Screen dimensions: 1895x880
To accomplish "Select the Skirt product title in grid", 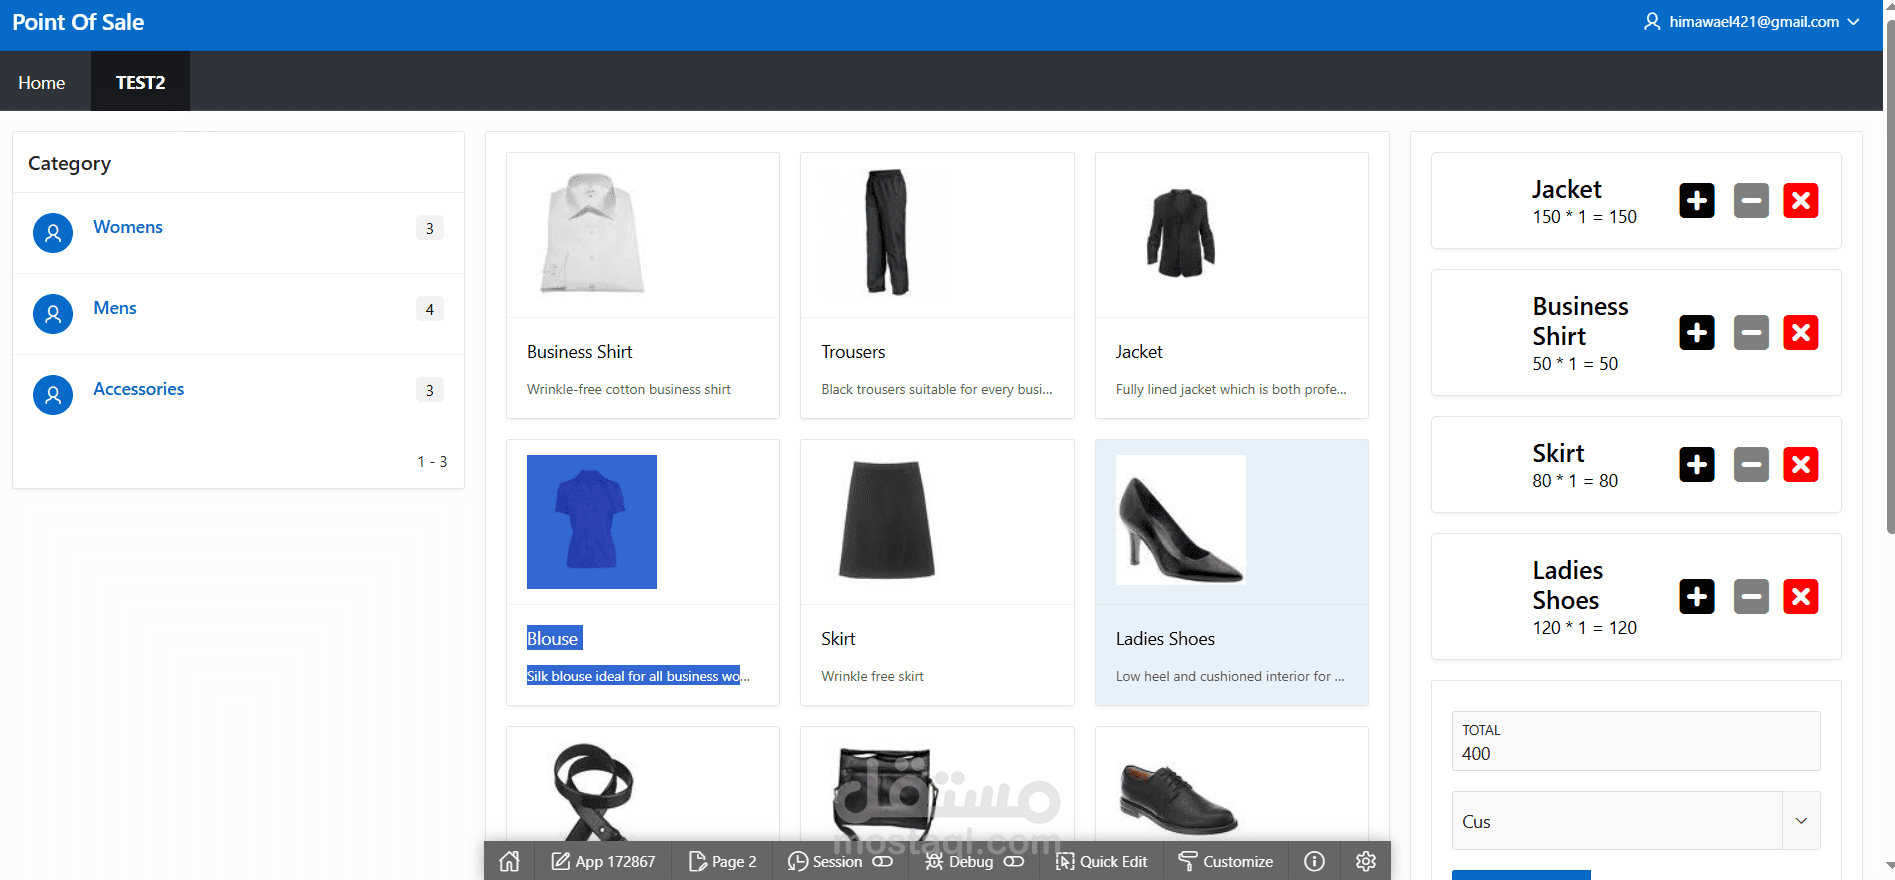I will point(838,638).
